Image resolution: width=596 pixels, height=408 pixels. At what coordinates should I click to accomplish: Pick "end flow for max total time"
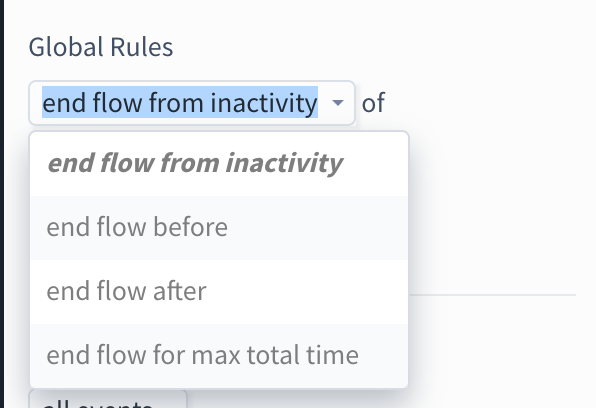click(219, 356)
